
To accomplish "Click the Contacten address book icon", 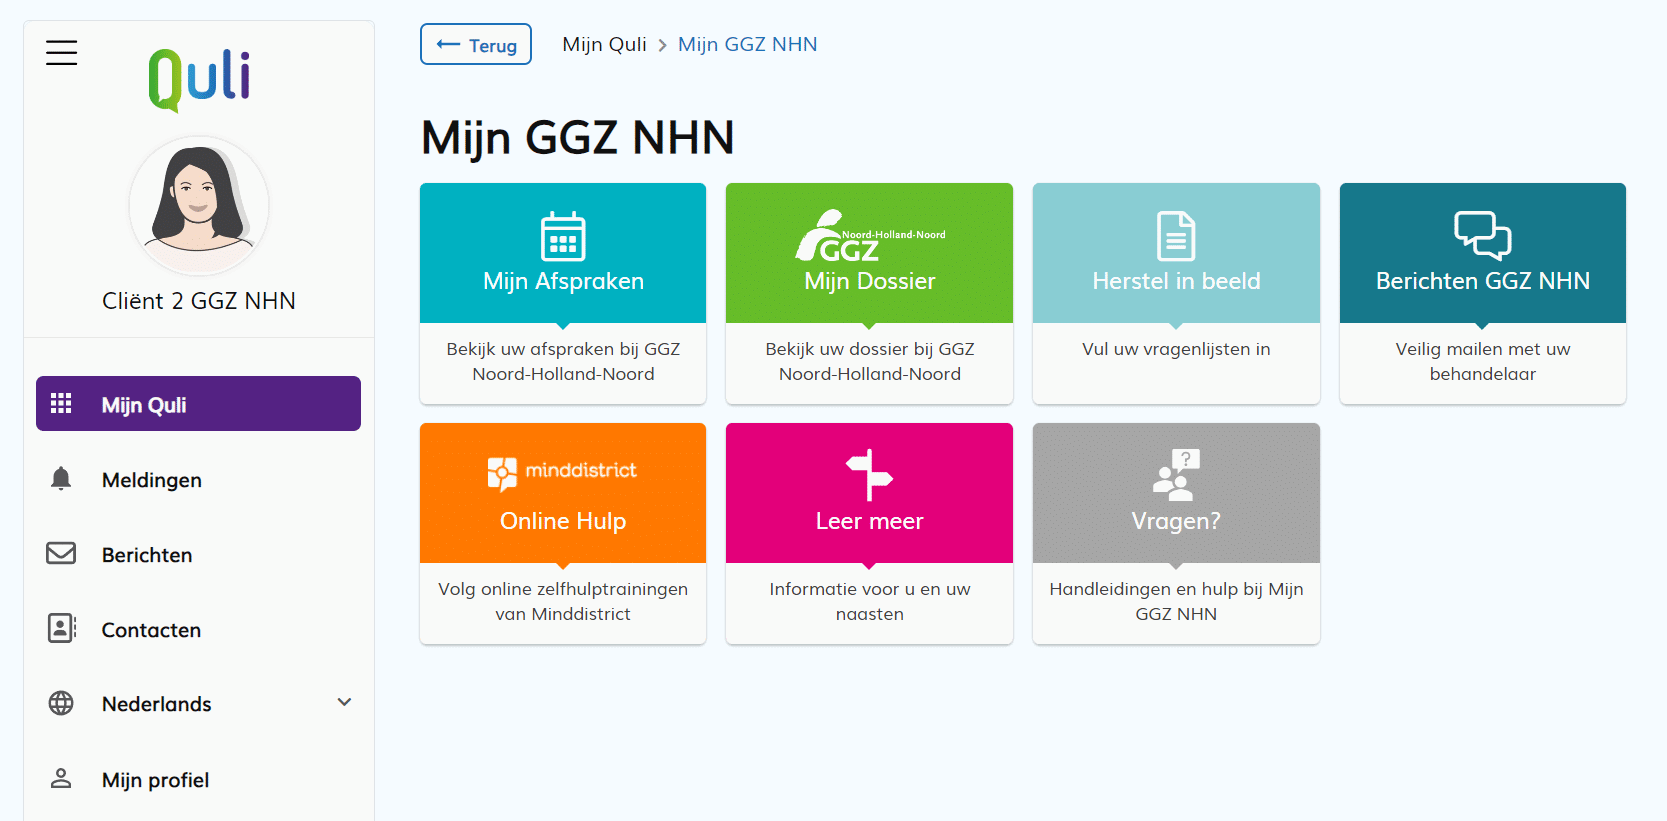I will coord(62,628).
